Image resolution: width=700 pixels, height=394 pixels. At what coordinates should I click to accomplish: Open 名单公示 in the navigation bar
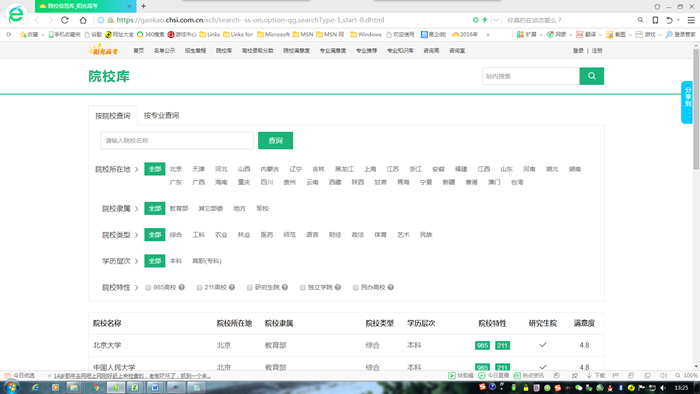[x=164, y=51]
